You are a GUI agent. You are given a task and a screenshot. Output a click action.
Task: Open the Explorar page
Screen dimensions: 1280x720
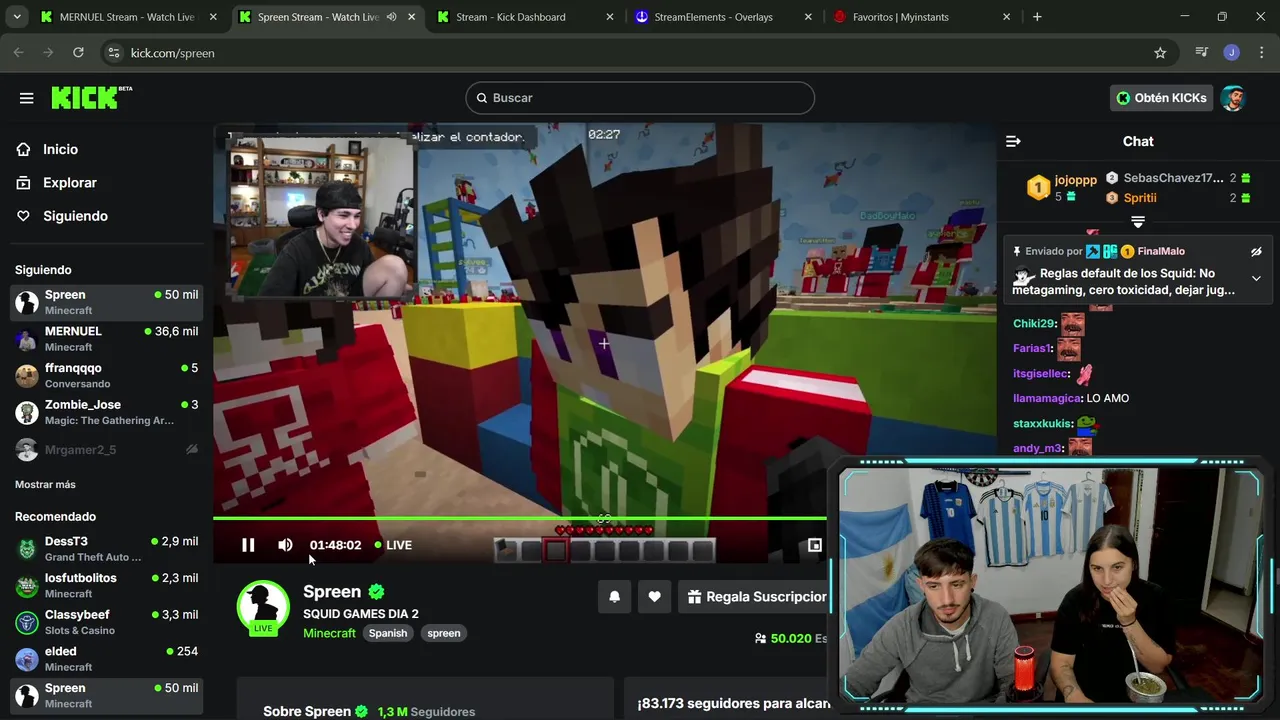pyautogui.click(x=69, y=183)
